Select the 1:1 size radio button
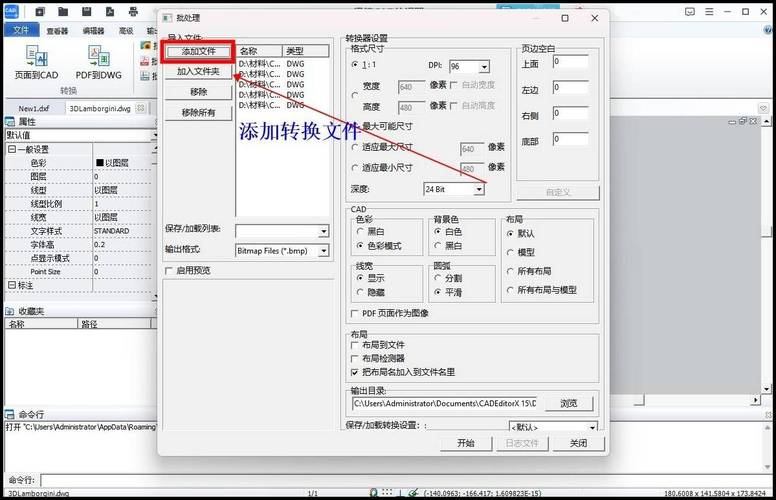This screenshot has height=500, width=776. pyautogui.click(x=355, y=64)
